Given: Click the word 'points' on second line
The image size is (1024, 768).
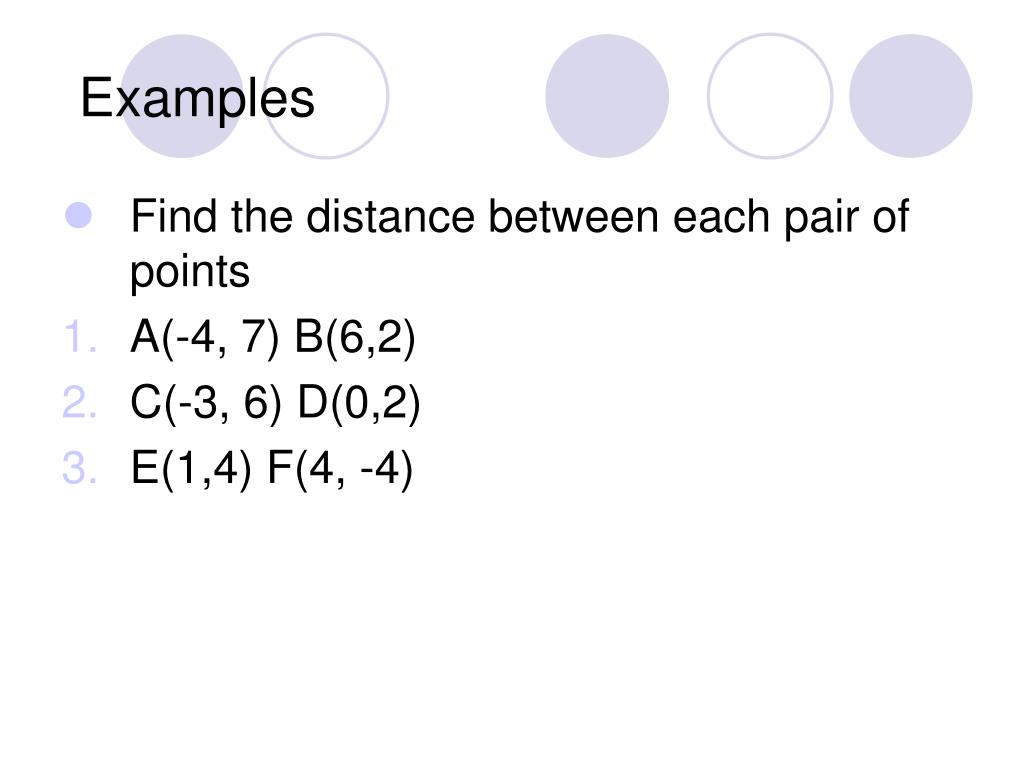Looking at the screenshot, I should (x=190, y=273).
